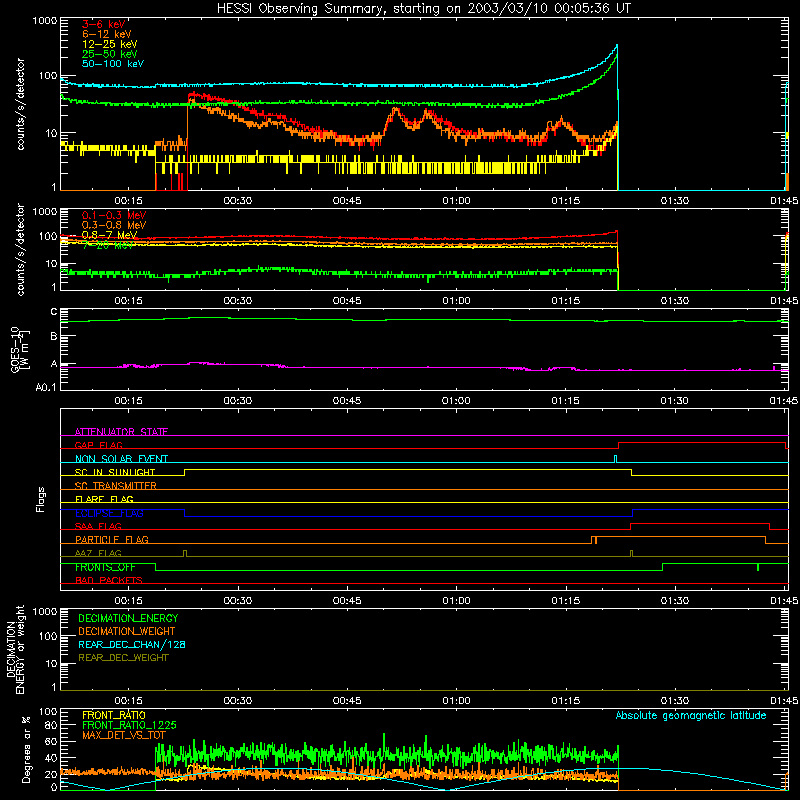Click the 'HESSI Observing Summary' plot title
Image resolution: width=800 pixels, height=800 pixels.
(423, 8)
